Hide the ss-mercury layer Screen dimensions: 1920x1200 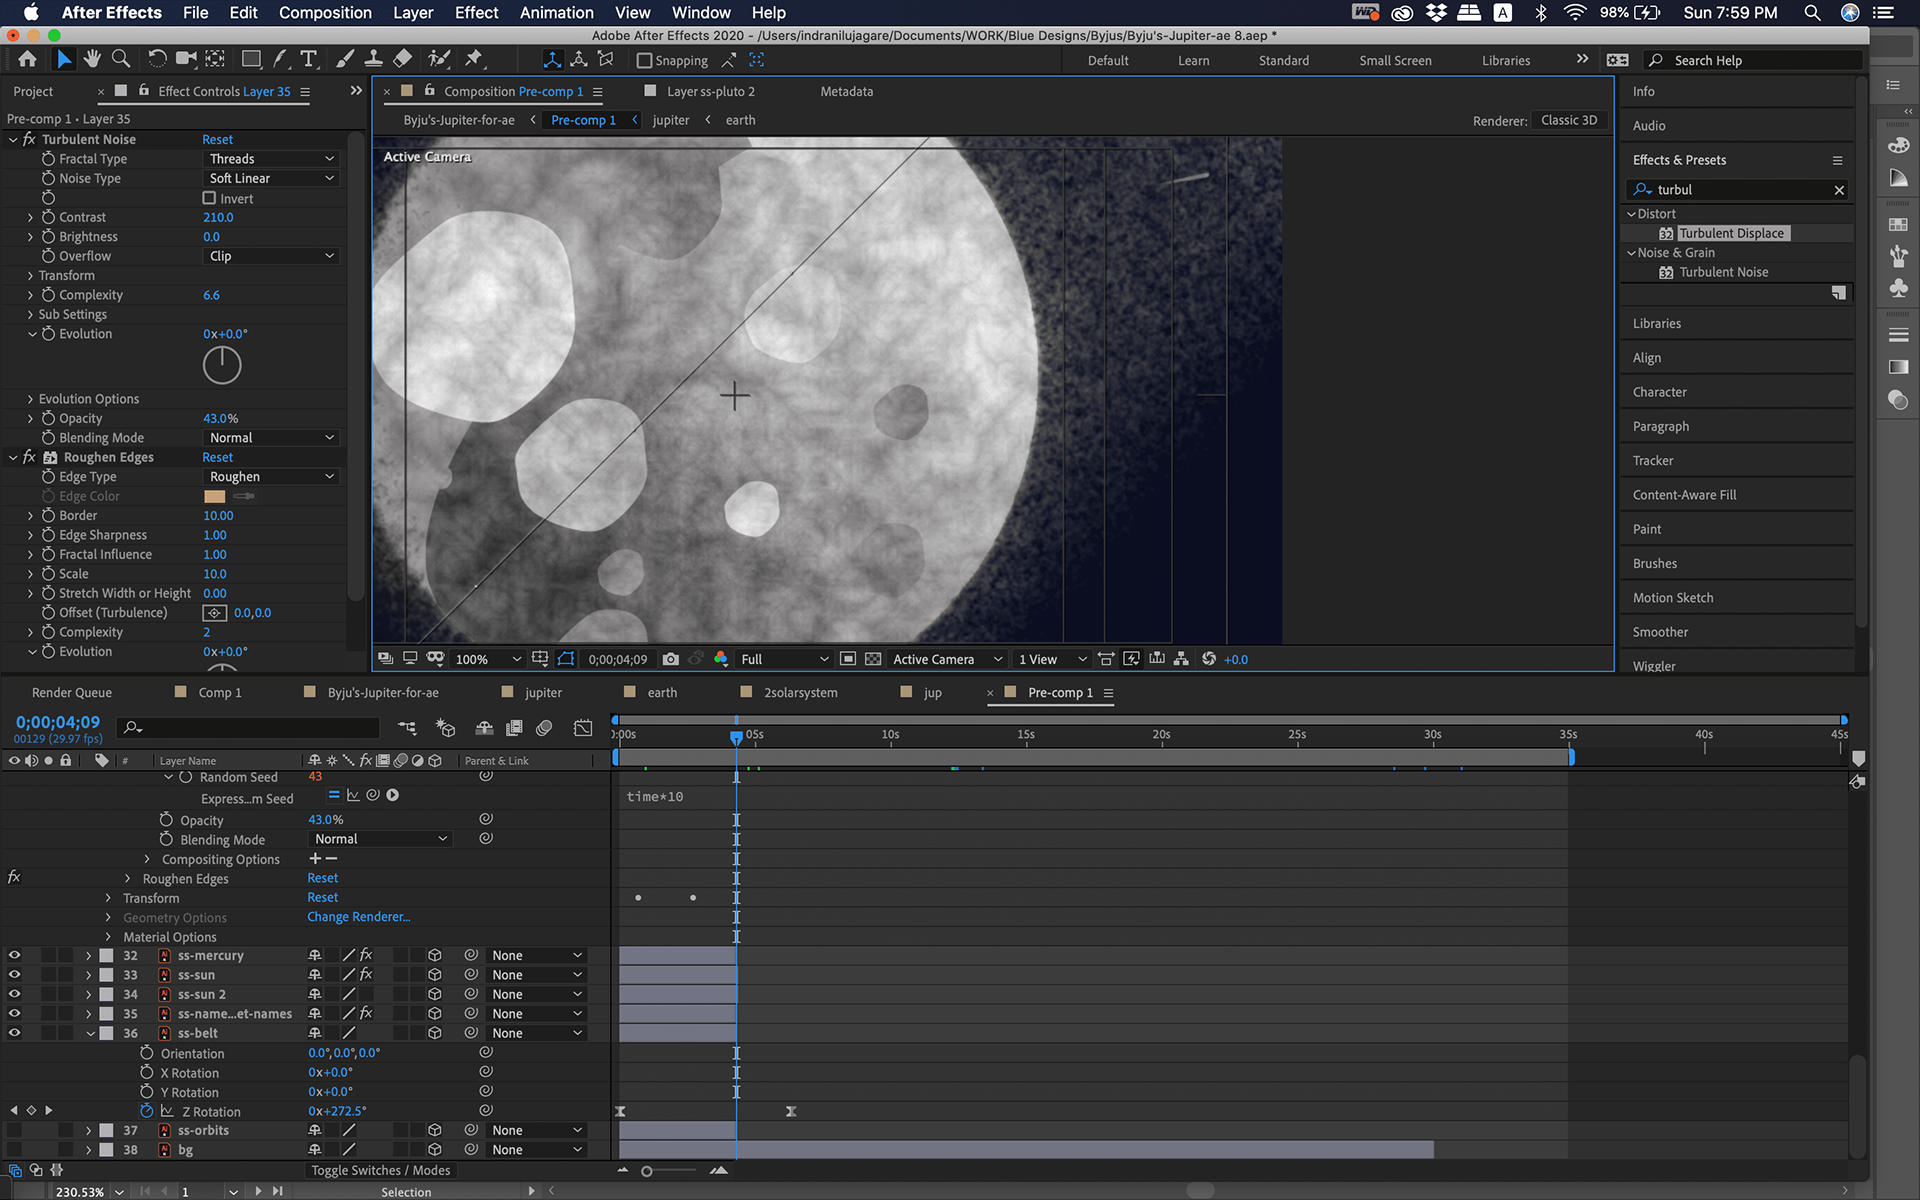tap(14, 955)
